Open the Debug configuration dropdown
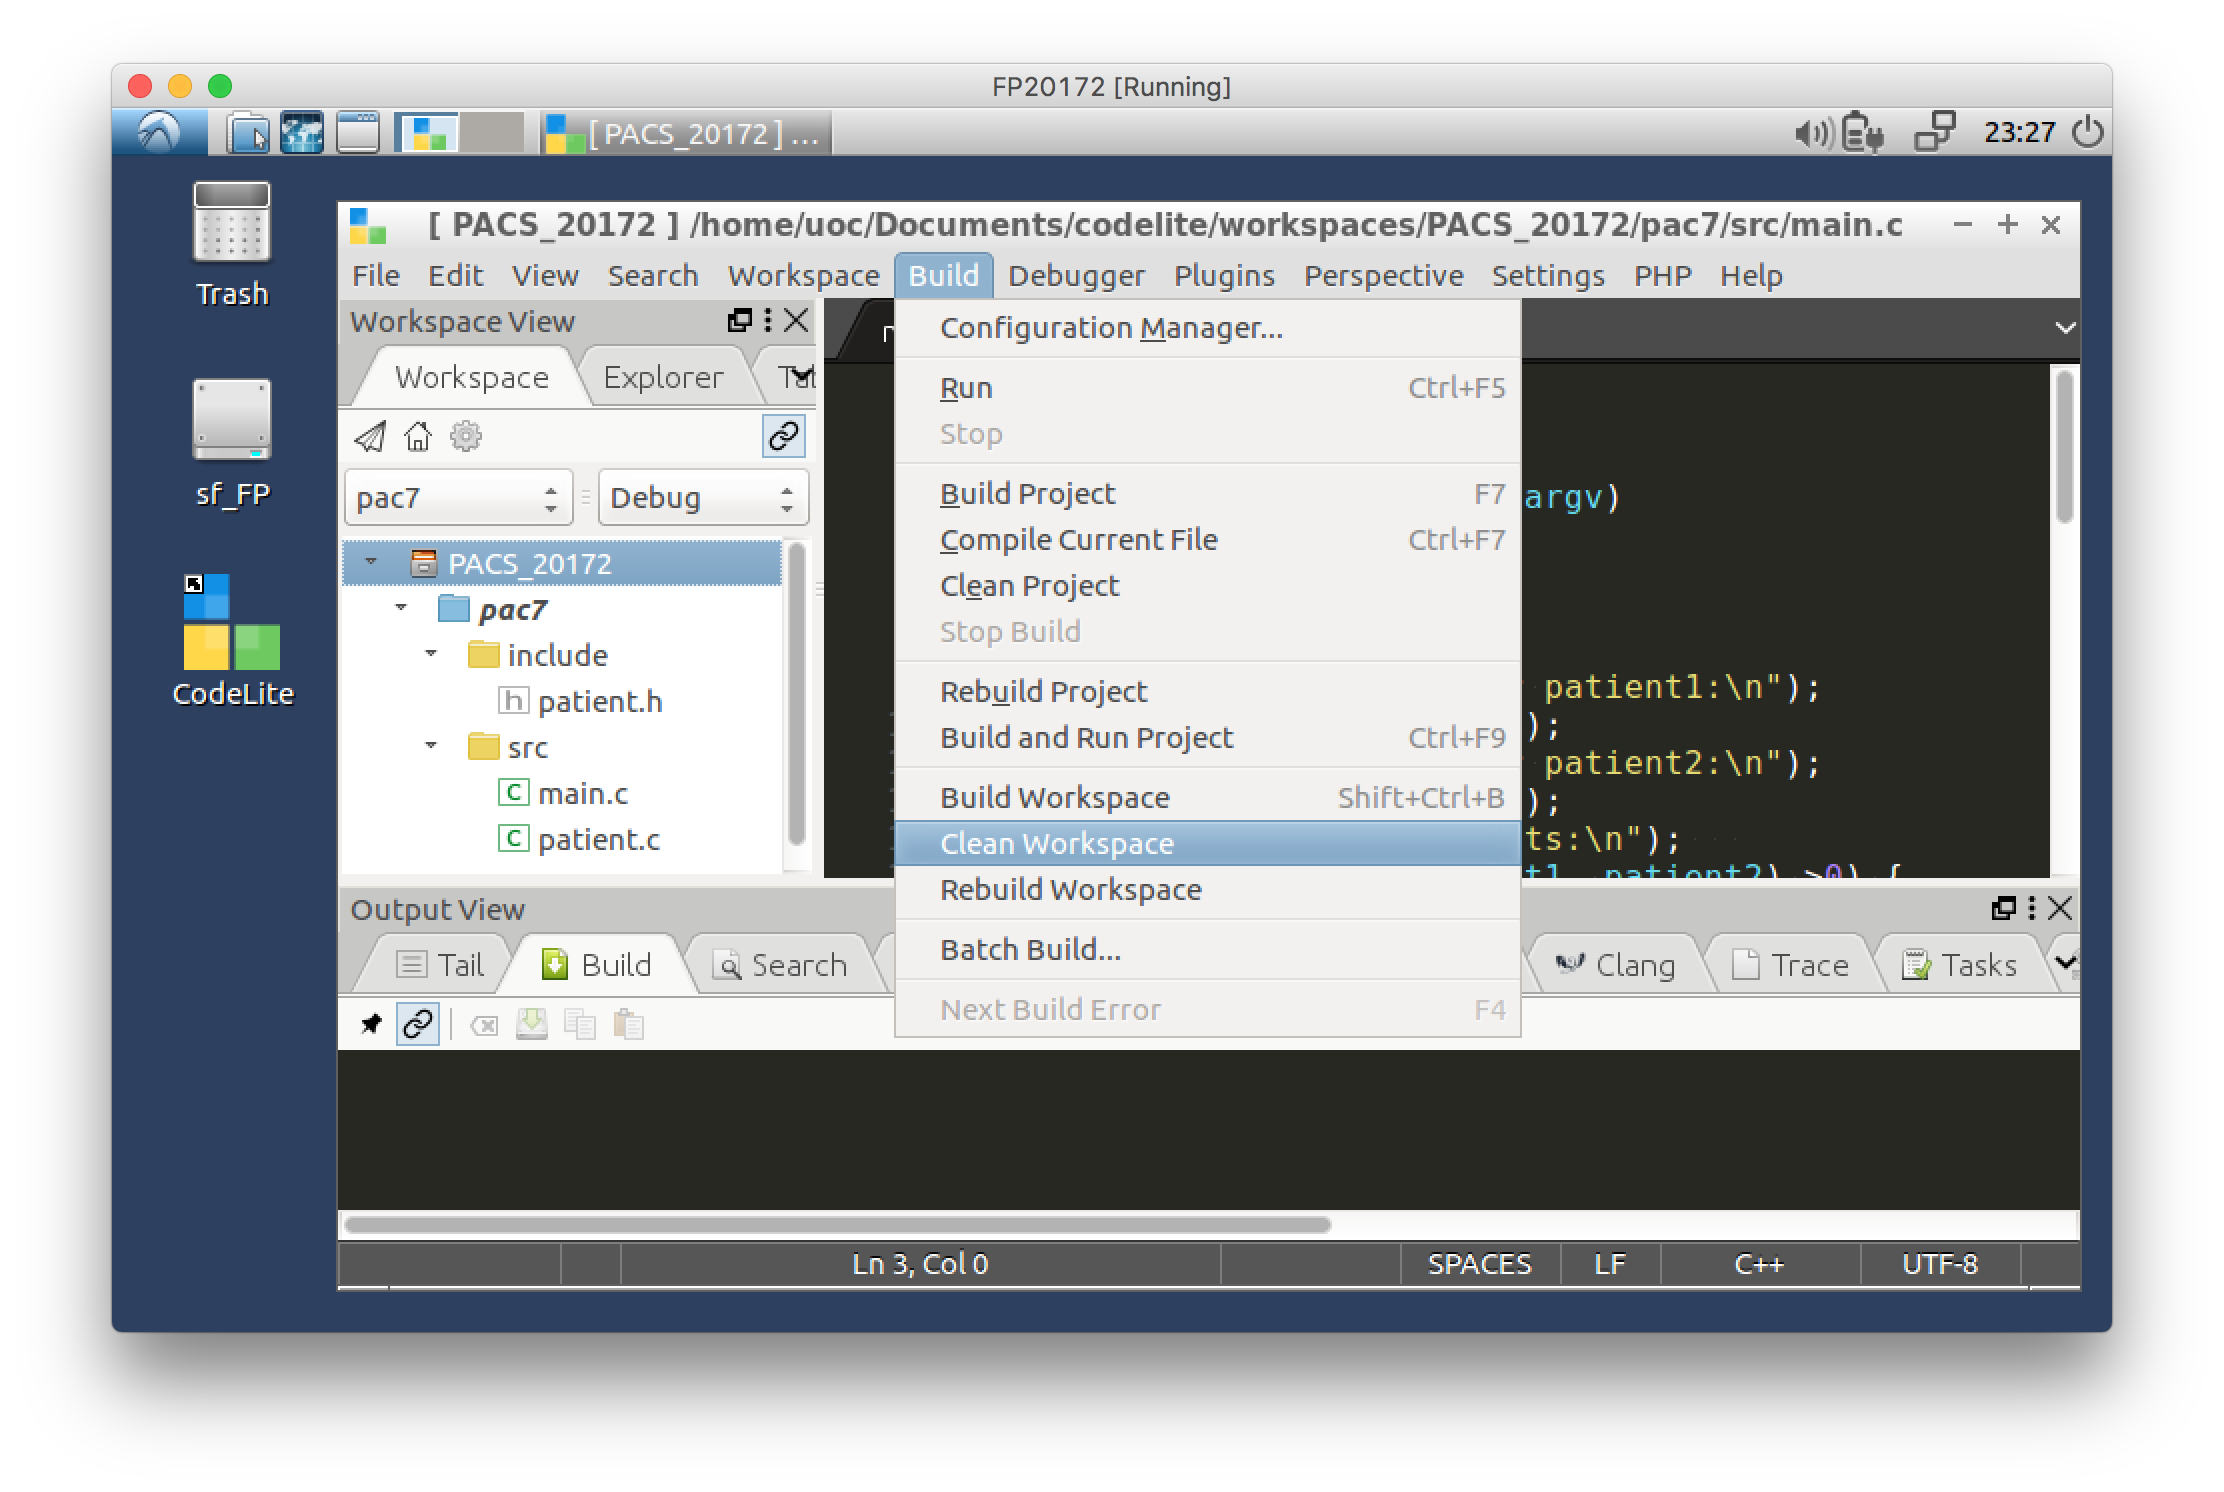 point(702,498)
